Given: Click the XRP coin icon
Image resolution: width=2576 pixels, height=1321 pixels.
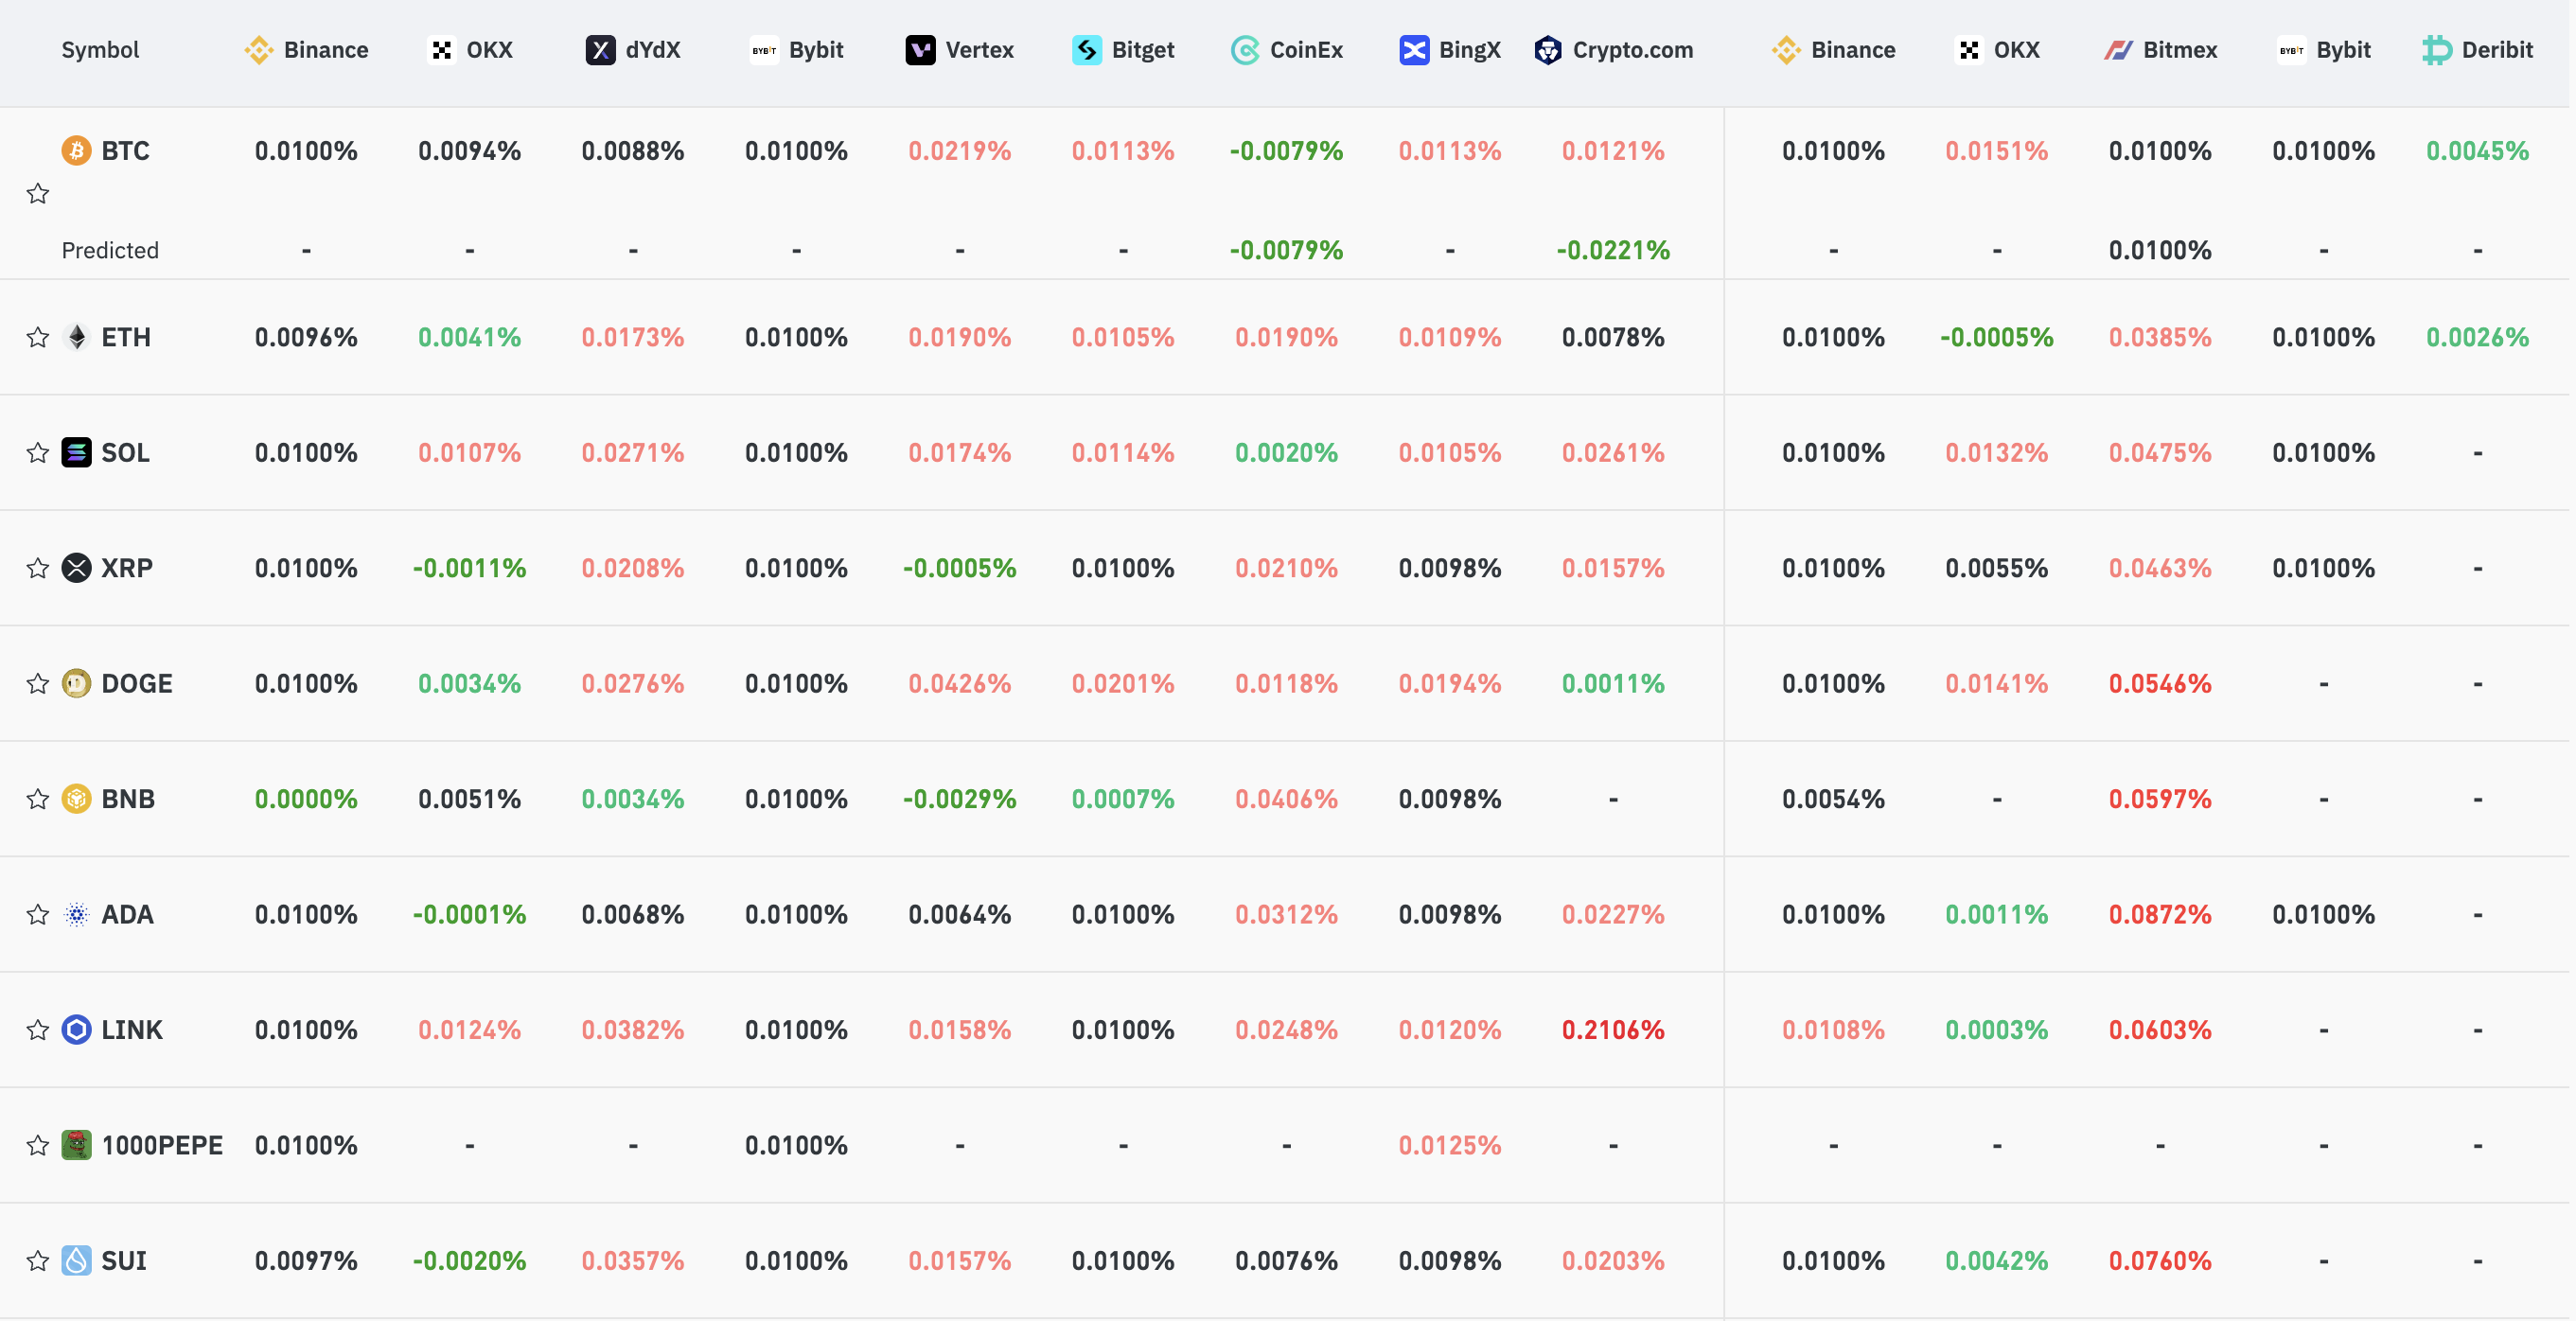Looking at the screenshot, I should point(76,568).
